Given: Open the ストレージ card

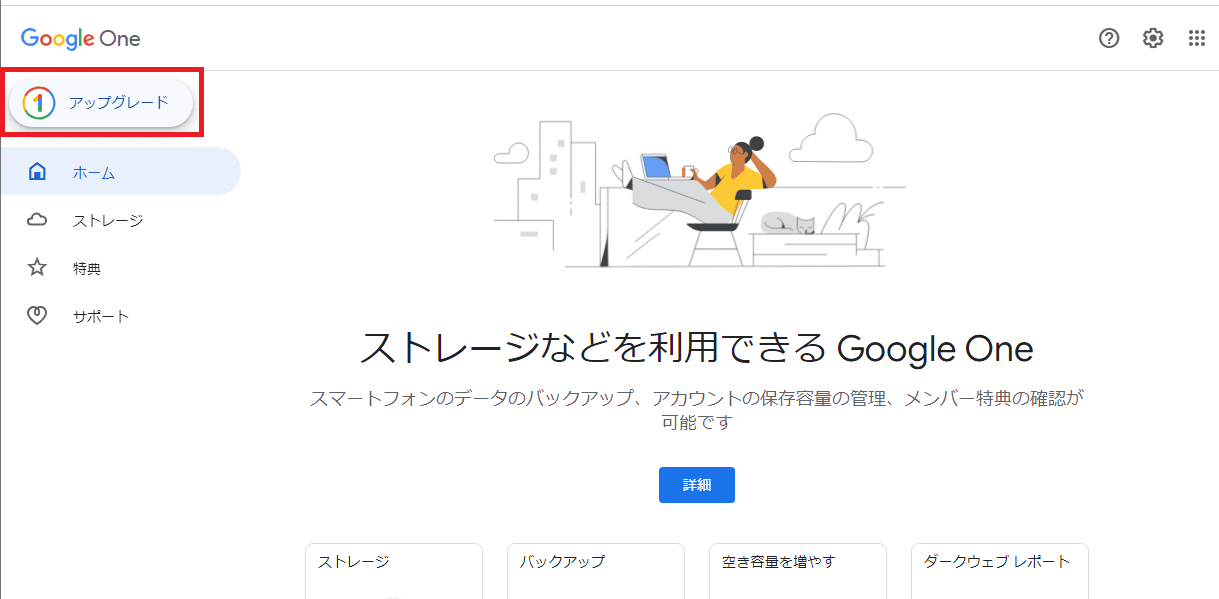Looking at the screenshot, I should (394, 571).
